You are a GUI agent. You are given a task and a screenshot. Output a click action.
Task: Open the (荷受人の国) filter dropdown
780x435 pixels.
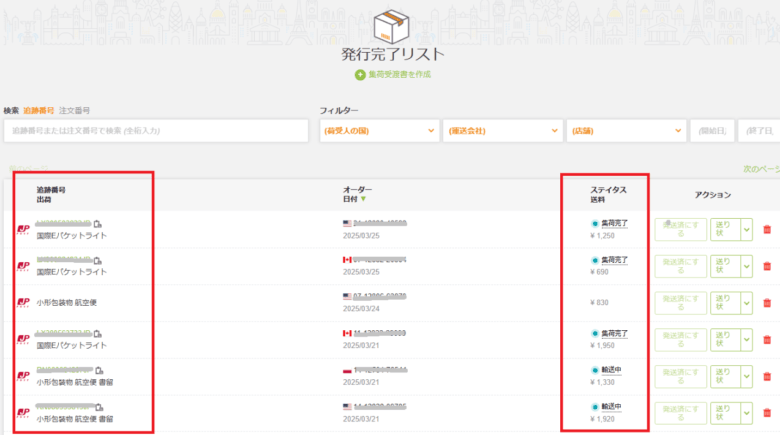[x=379, y=131]
